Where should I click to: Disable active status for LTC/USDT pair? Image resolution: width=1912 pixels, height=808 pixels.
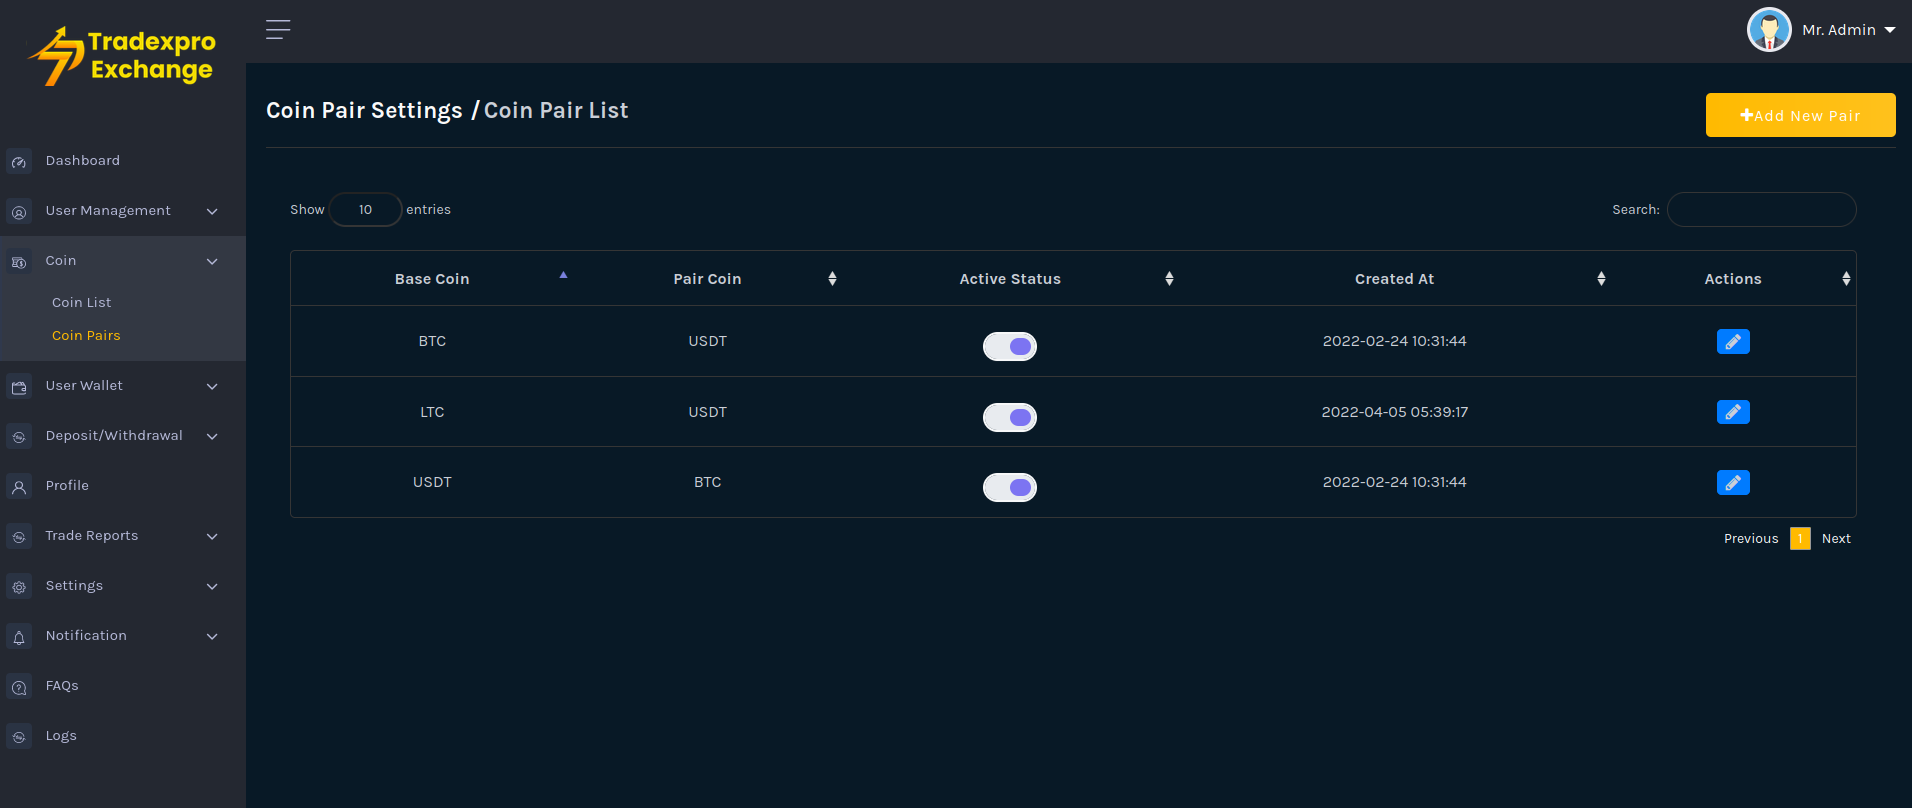coord(1009,417)
